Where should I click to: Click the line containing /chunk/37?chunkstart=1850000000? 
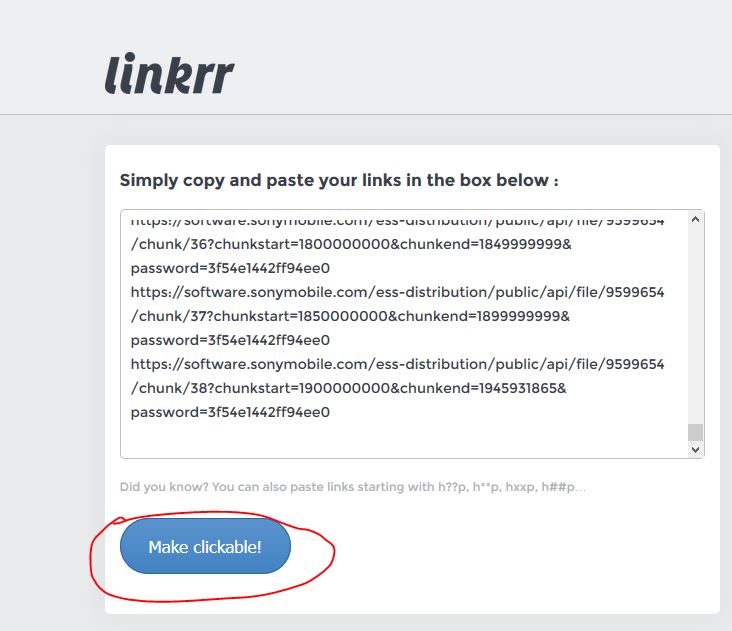point(350,316)
